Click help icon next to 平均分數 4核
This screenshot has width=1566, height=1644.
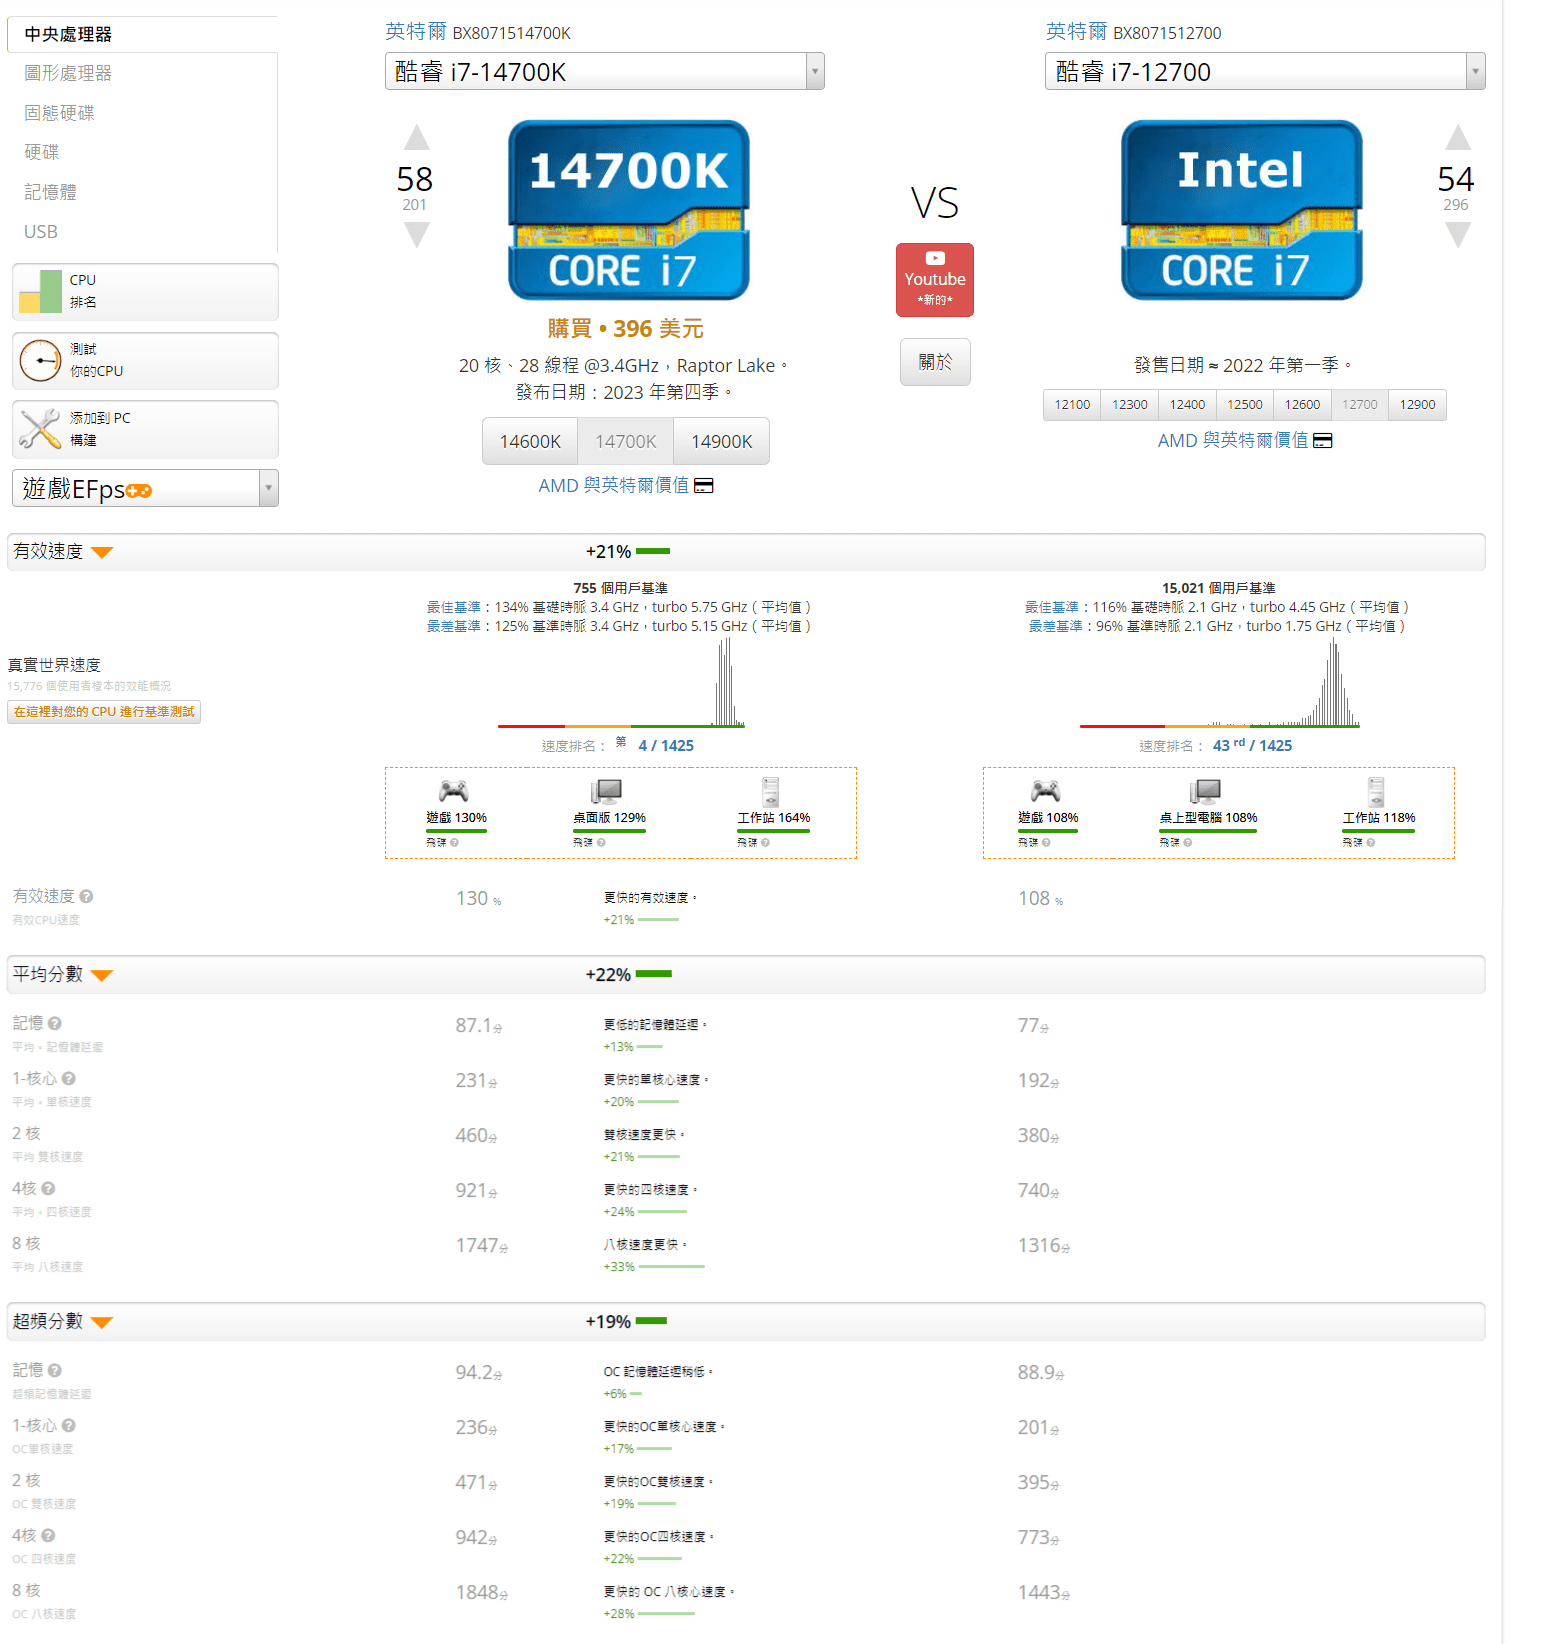point(48,1188)
